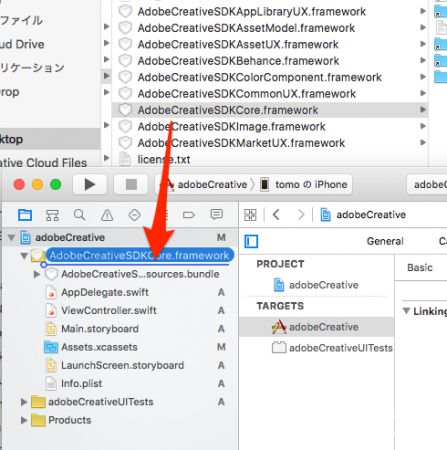
Task: Expand the AdobeCreativeS...sources.bundle item
Action: 37,274
